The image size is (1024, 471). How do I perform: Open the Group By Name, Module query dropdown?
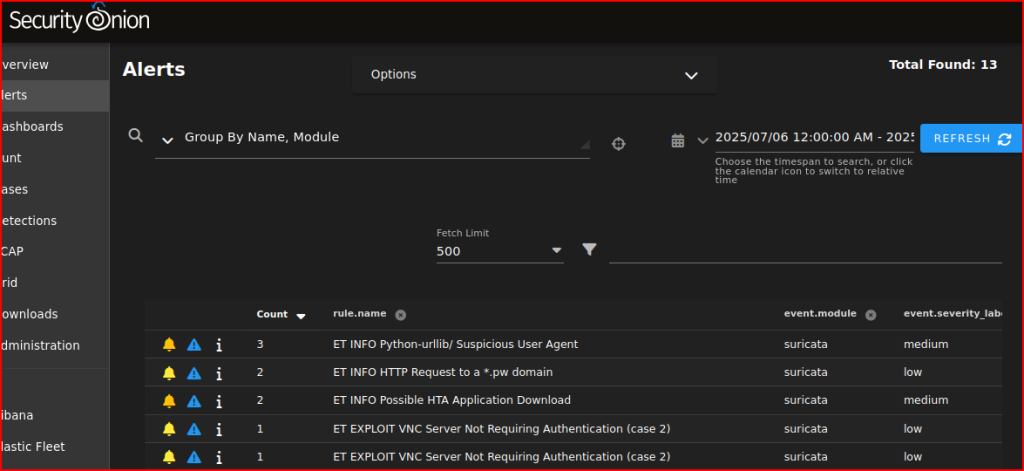tap(168, 139)
